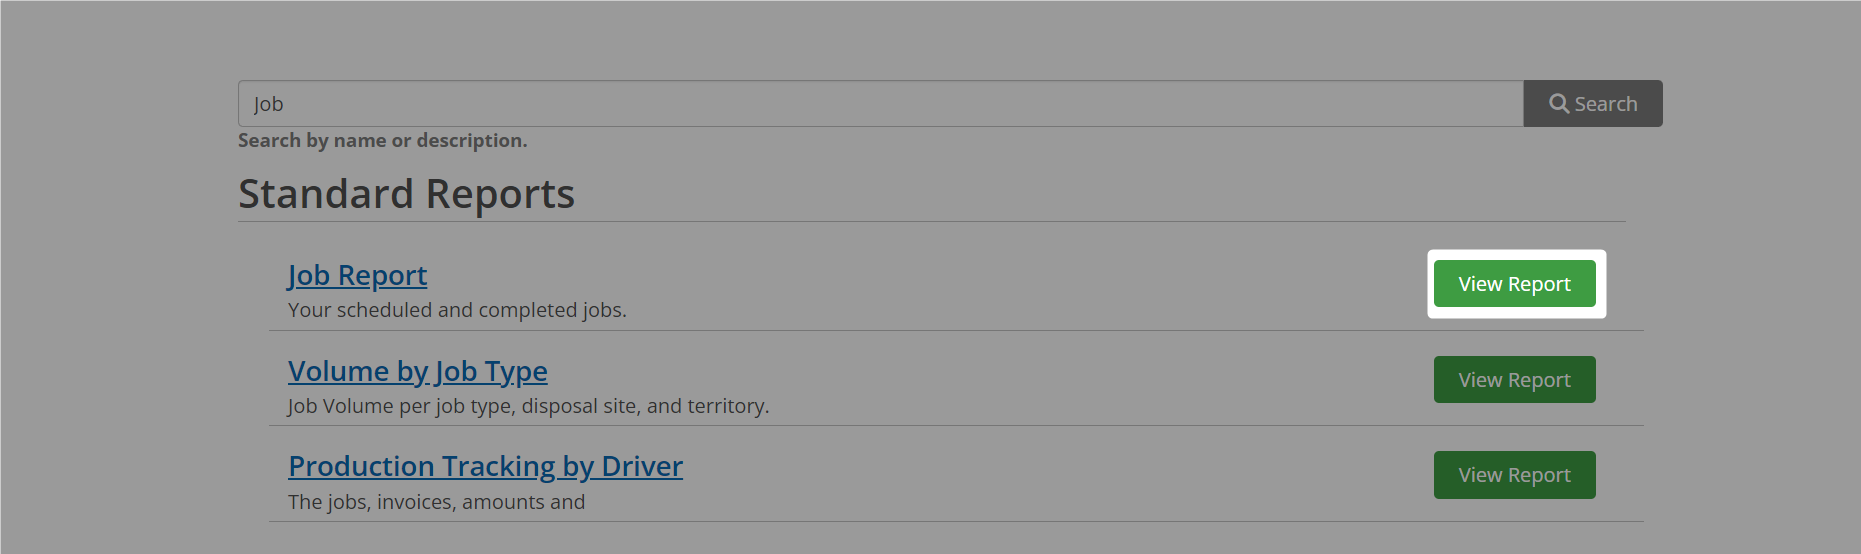The width and height of the screenshot is (1861, 554).
Task: Open the Volume by Job Type link
Action: click(418, 371)
